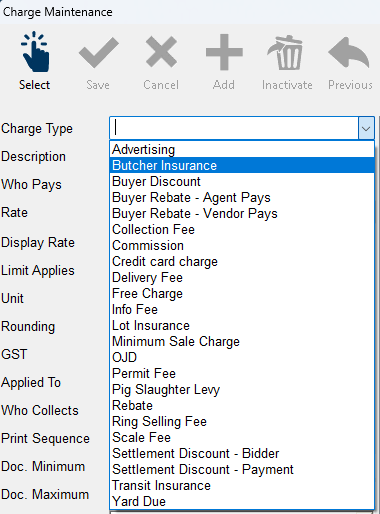Select Buyer Rebate - Agent Pays
380x514 pixels.
click(242, 197)
